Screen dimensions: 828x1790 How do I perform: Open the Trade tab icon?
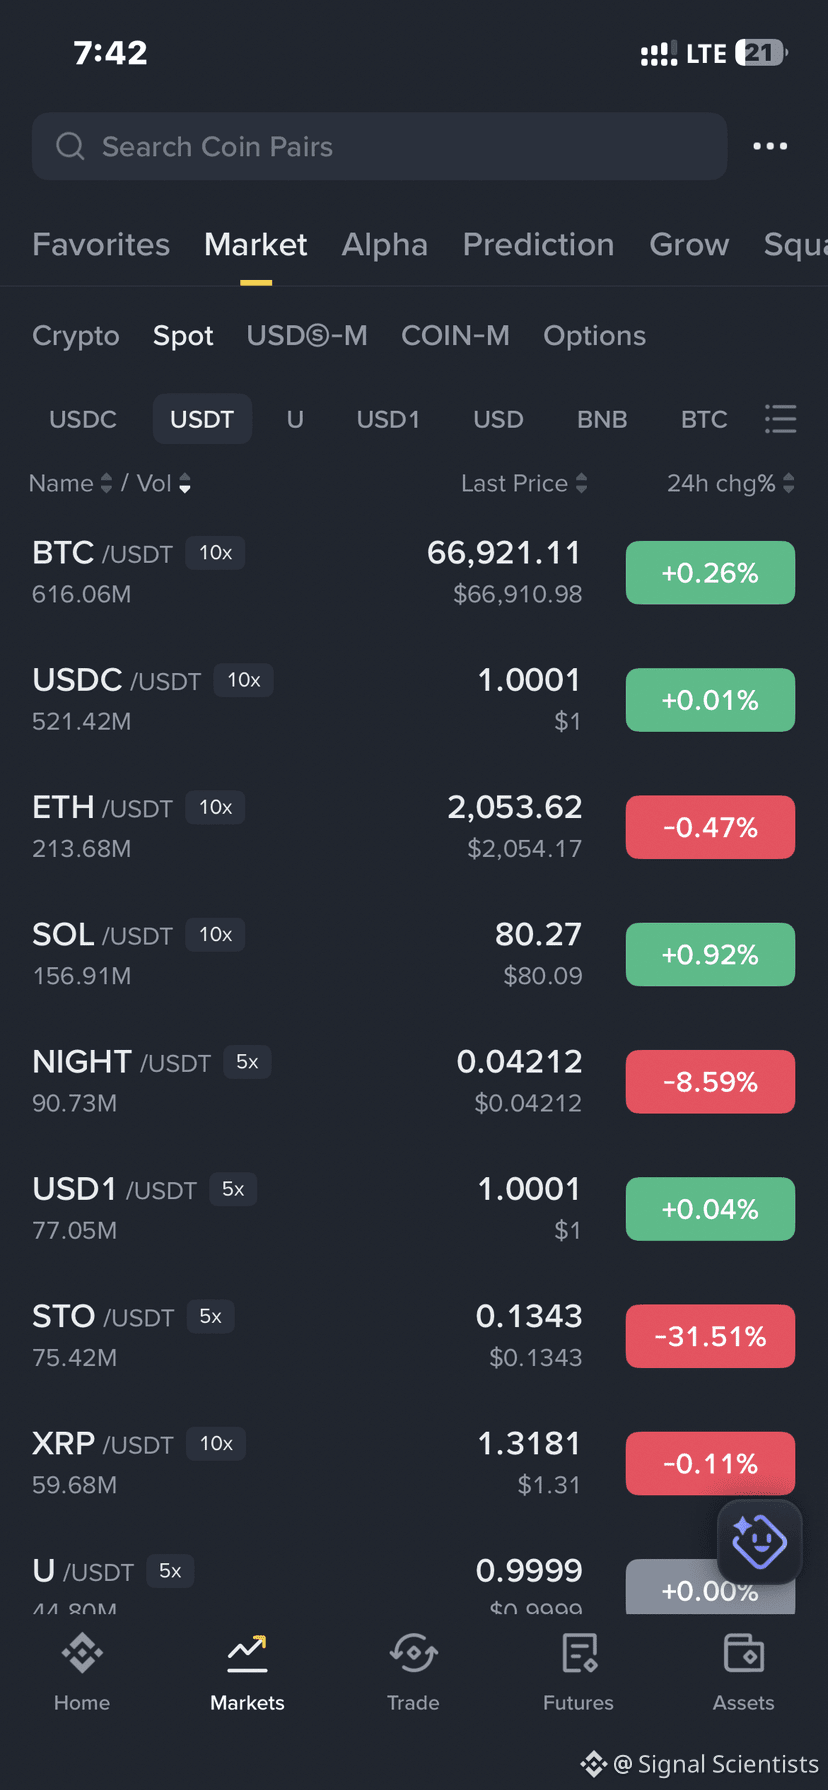tap(413, 1653)
